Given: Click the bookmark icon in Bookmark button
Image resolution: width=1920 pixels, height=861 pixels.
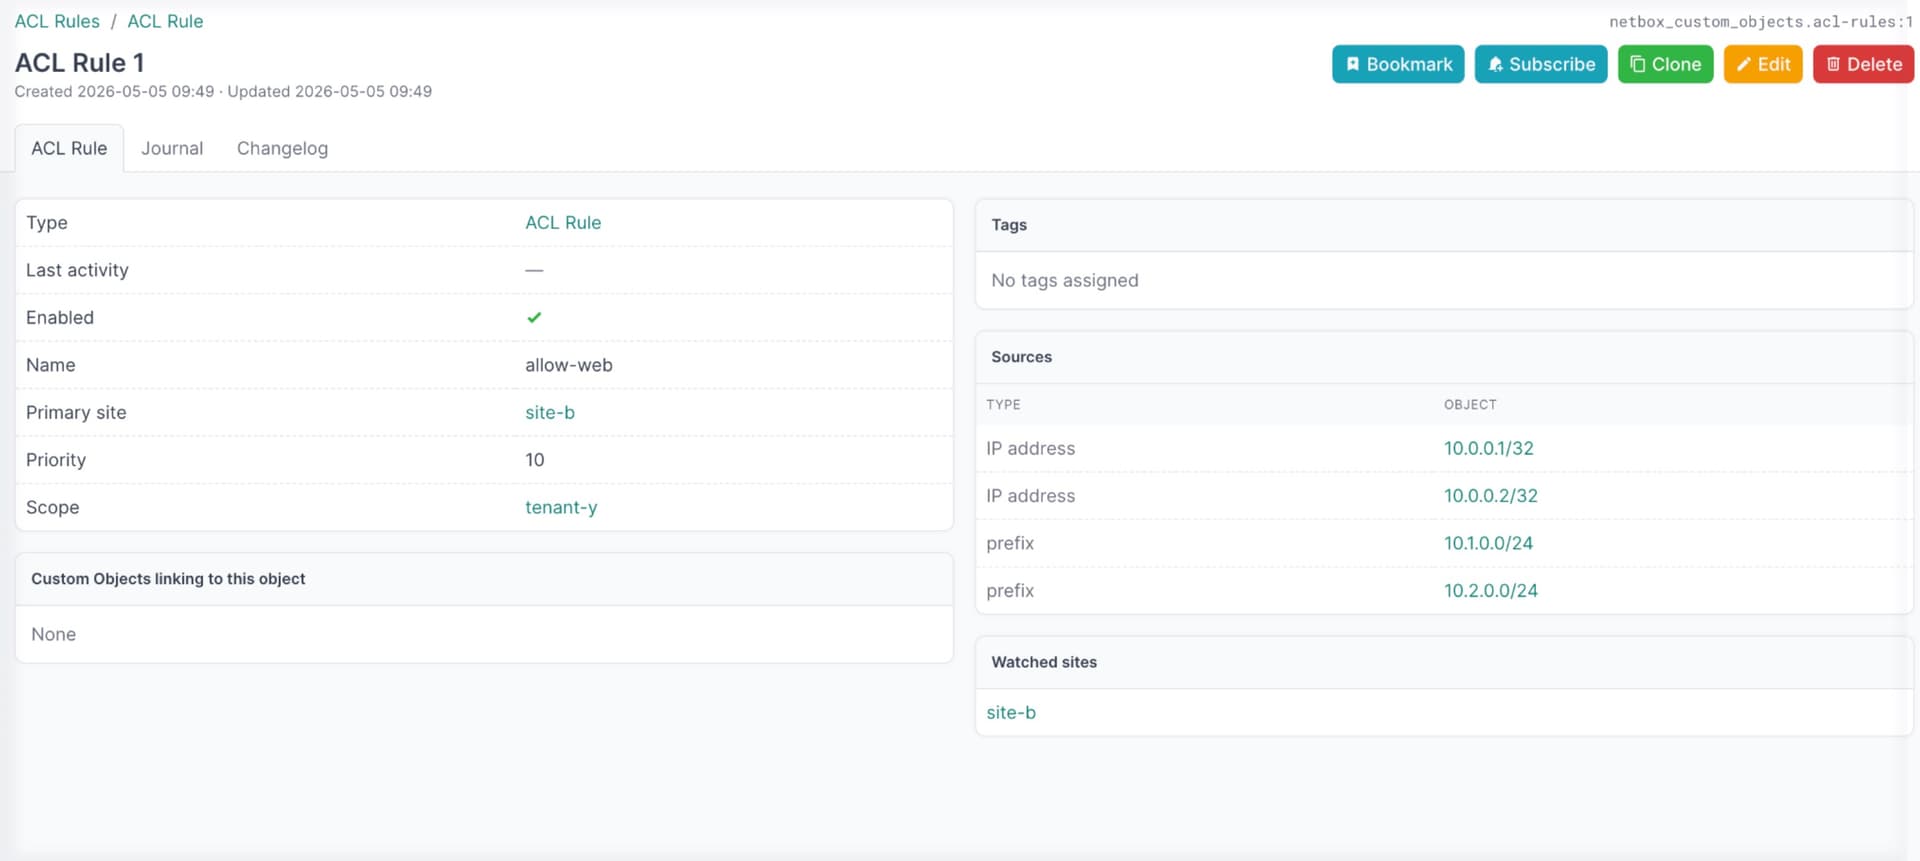Looking at the screenshot, I should pos(1352,64).
